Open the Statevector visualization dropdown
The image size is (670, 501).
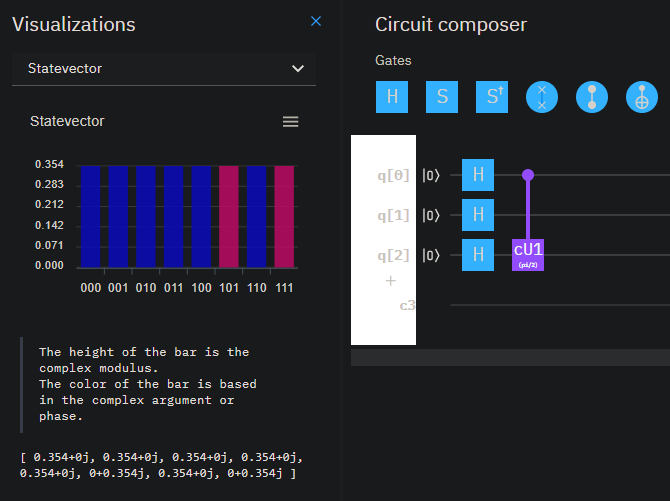[164, 69]
